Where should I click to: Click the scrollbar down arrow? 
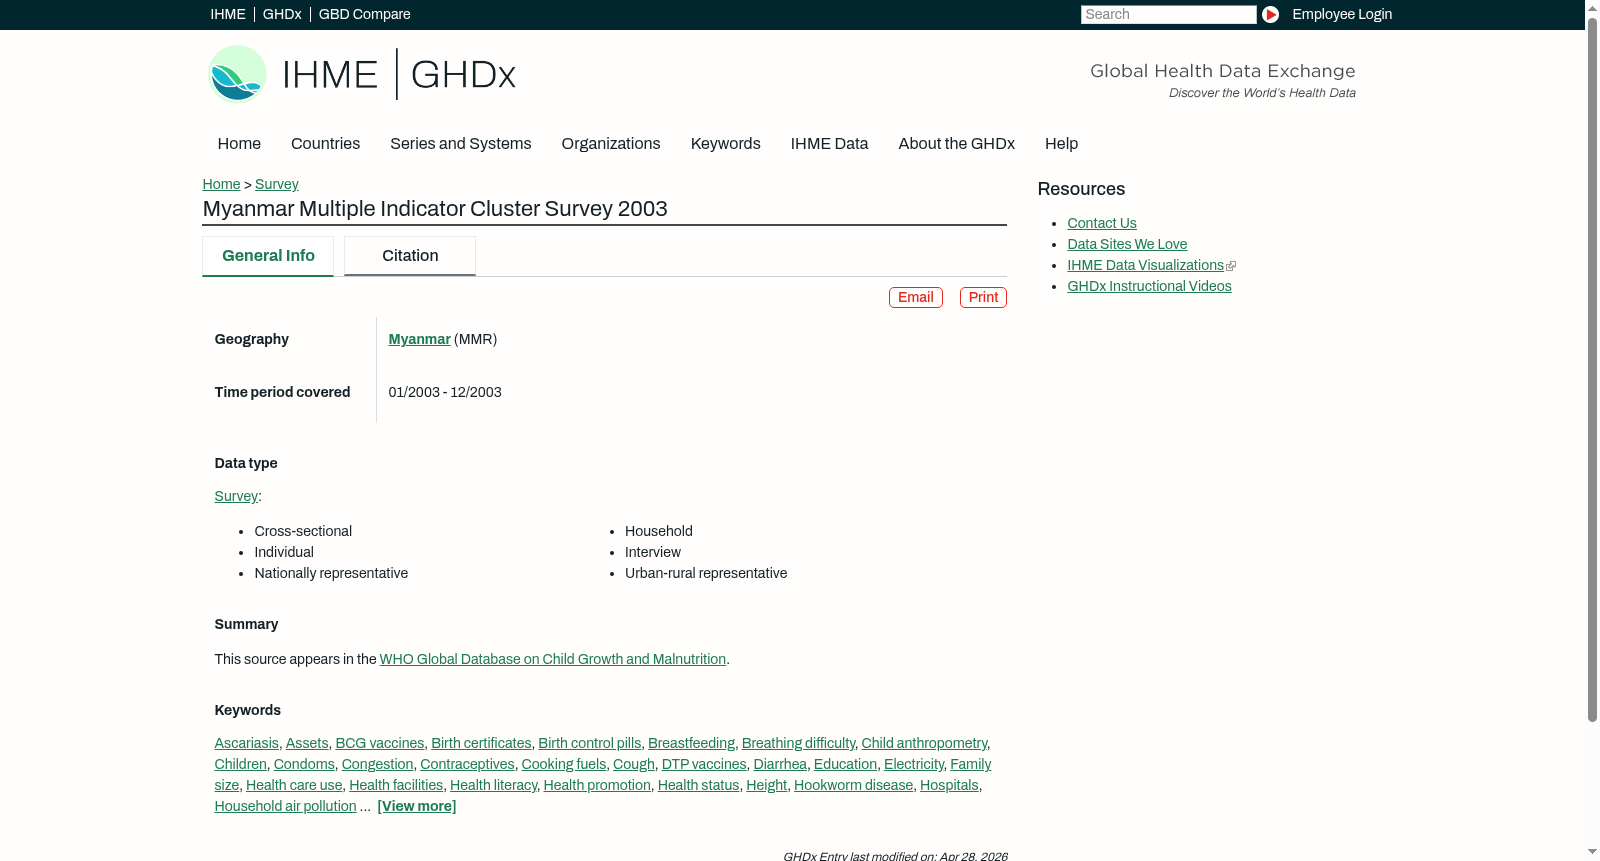tap(1592, 852)
